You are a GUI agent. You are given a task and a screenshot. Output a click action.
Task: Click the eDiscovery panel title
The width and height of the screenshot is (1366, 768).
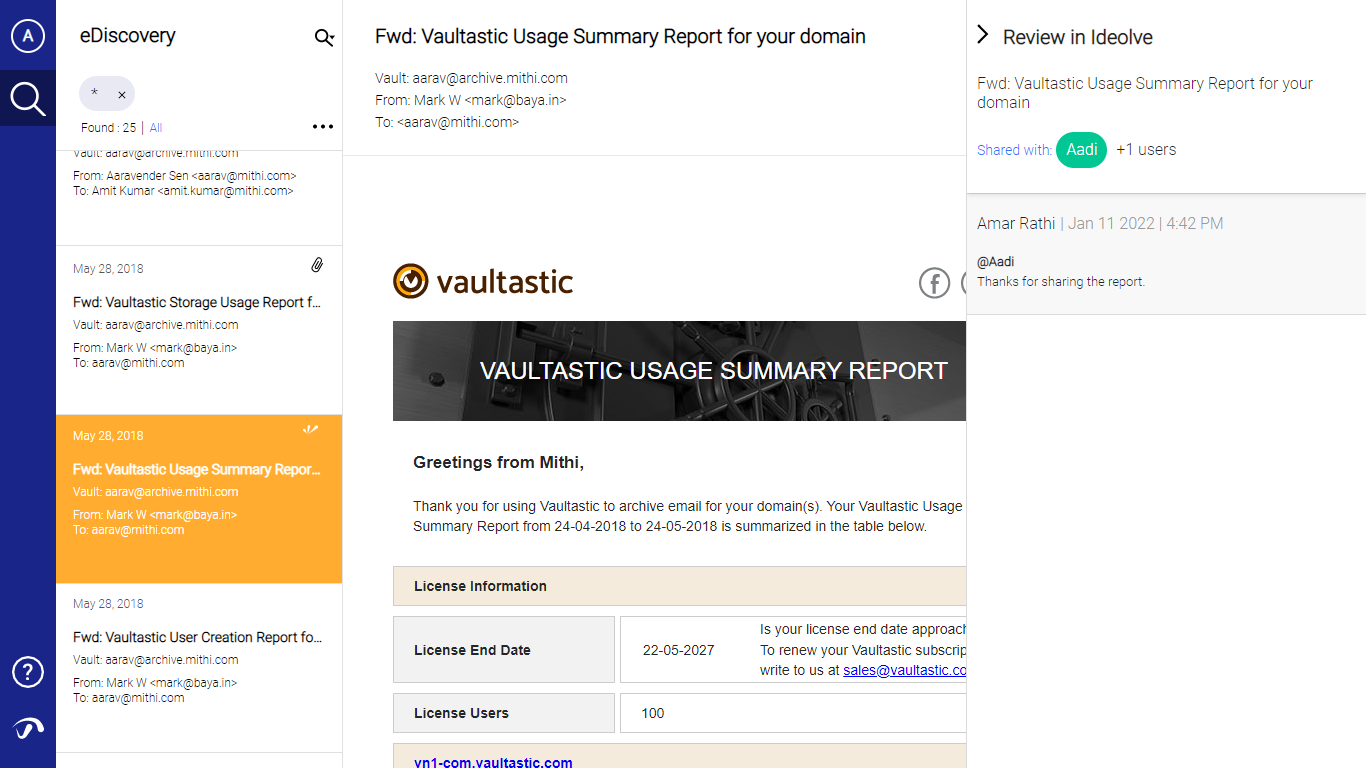pyautogui.click(x=127, y=36)
